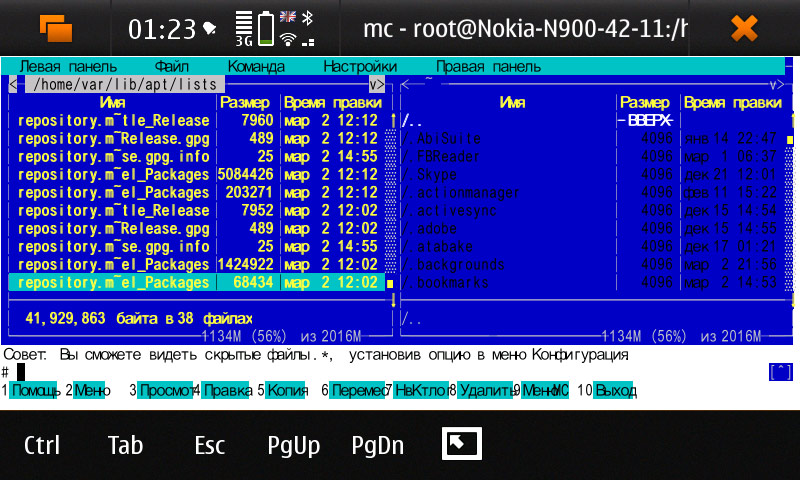This screenshot has height=480, width=800.
Task: Tap the fullscreen toggle icon in bottom toolbar
Action: click(462, 444)
